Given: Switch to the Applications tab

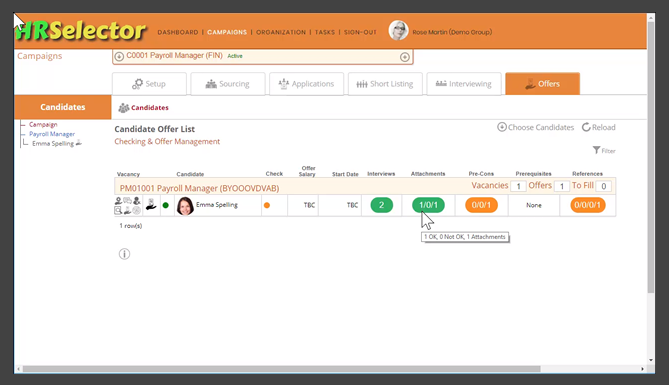Looking at the screenshot, I should pyautogui.click(x=306, y=84).
